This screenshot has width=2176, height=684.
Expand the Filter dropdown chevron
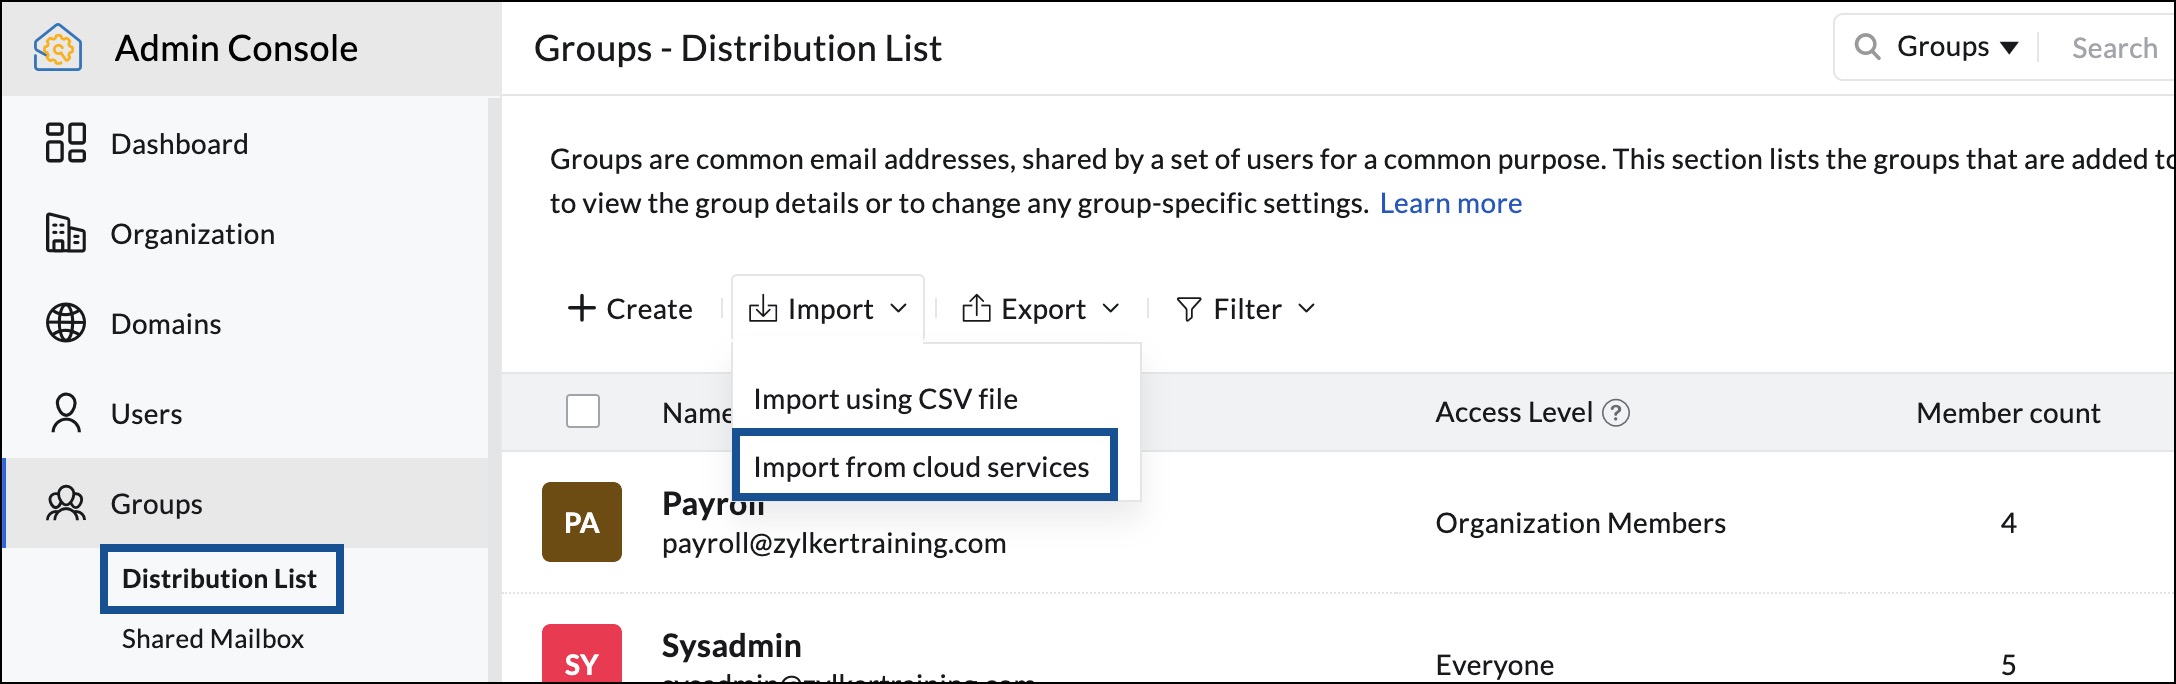[x=1306, y=308]
